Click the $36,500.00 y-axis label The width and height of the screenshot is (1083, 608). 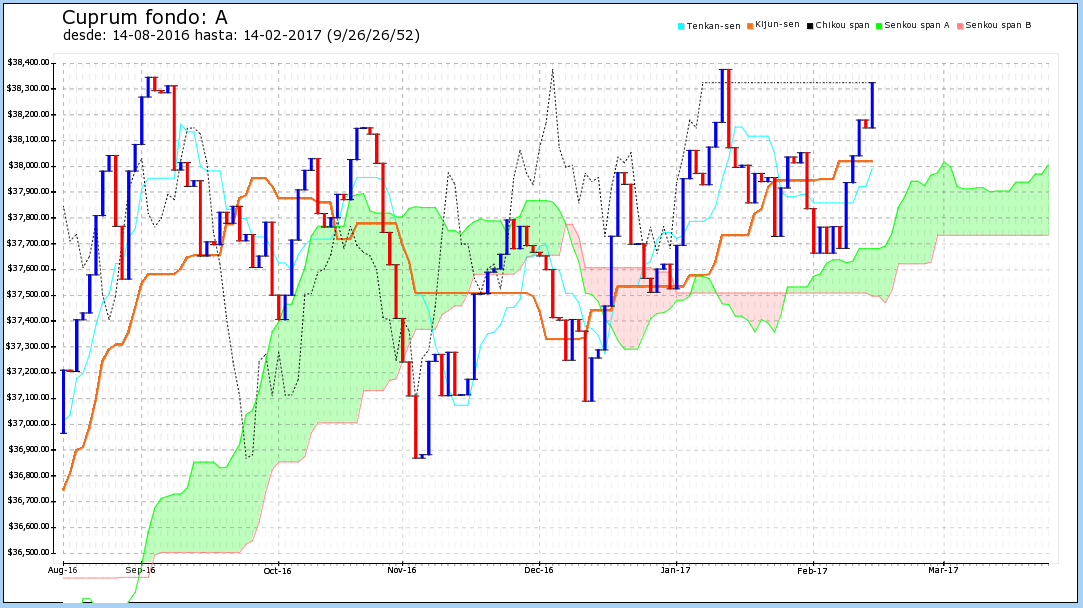click(x=28, y=553)
